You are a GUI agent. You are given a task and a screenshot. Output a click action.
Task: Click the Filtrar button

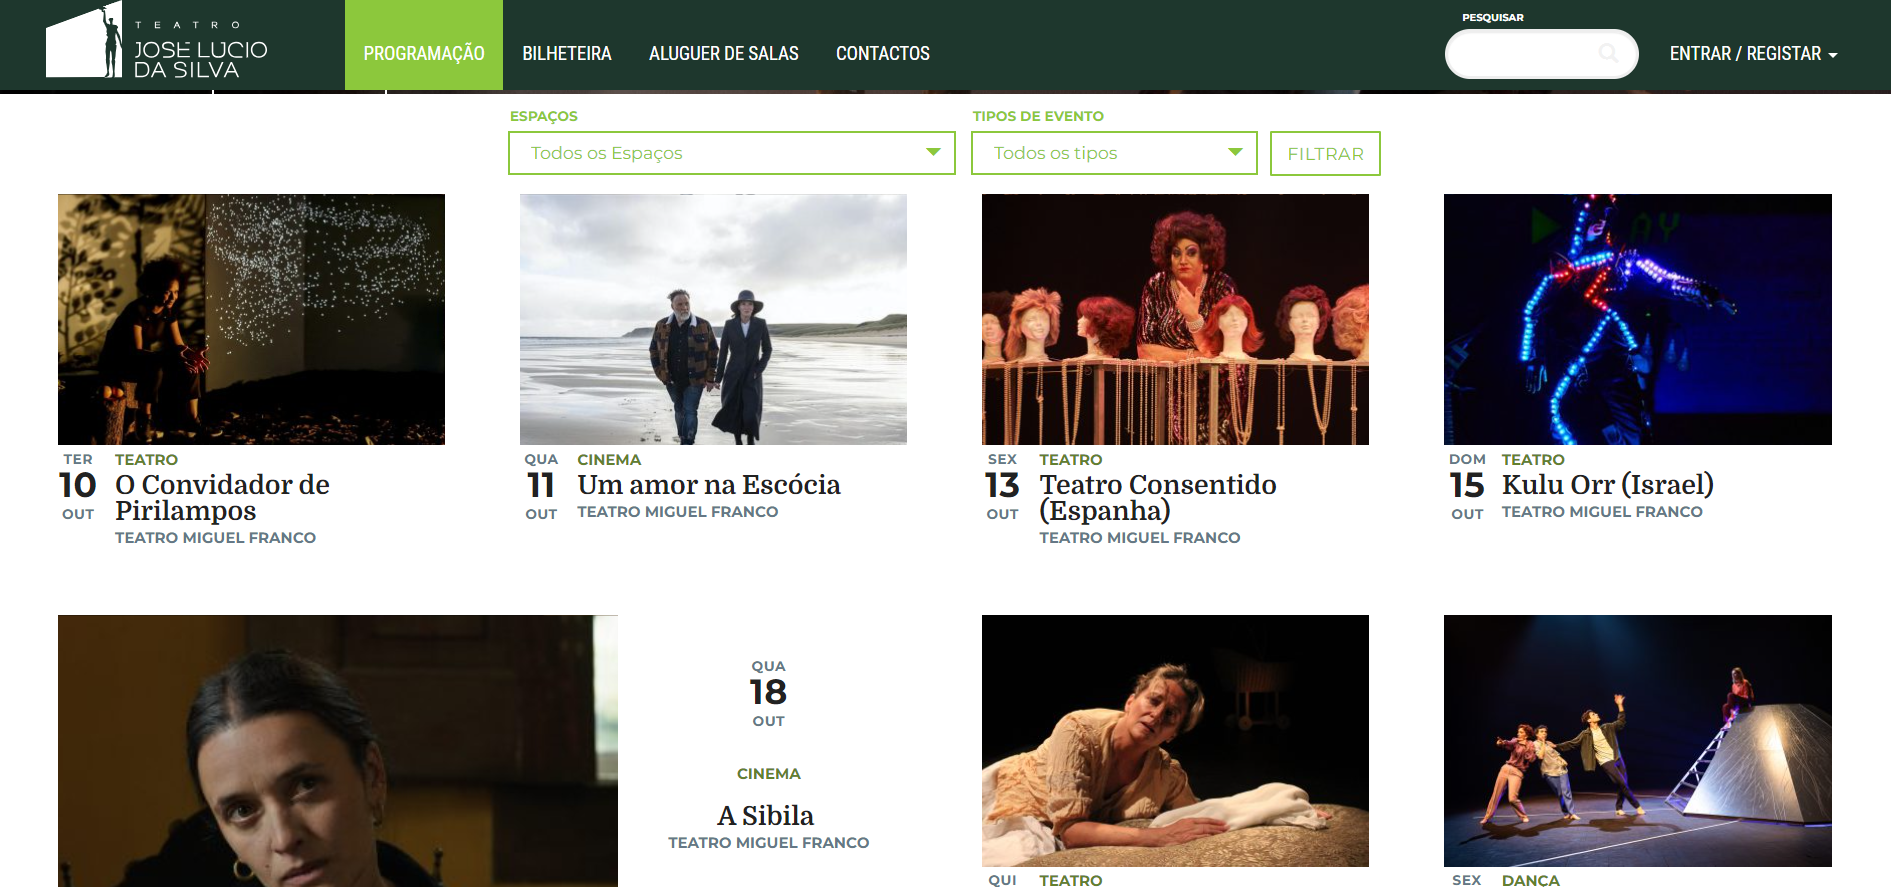coord(1325,154)
